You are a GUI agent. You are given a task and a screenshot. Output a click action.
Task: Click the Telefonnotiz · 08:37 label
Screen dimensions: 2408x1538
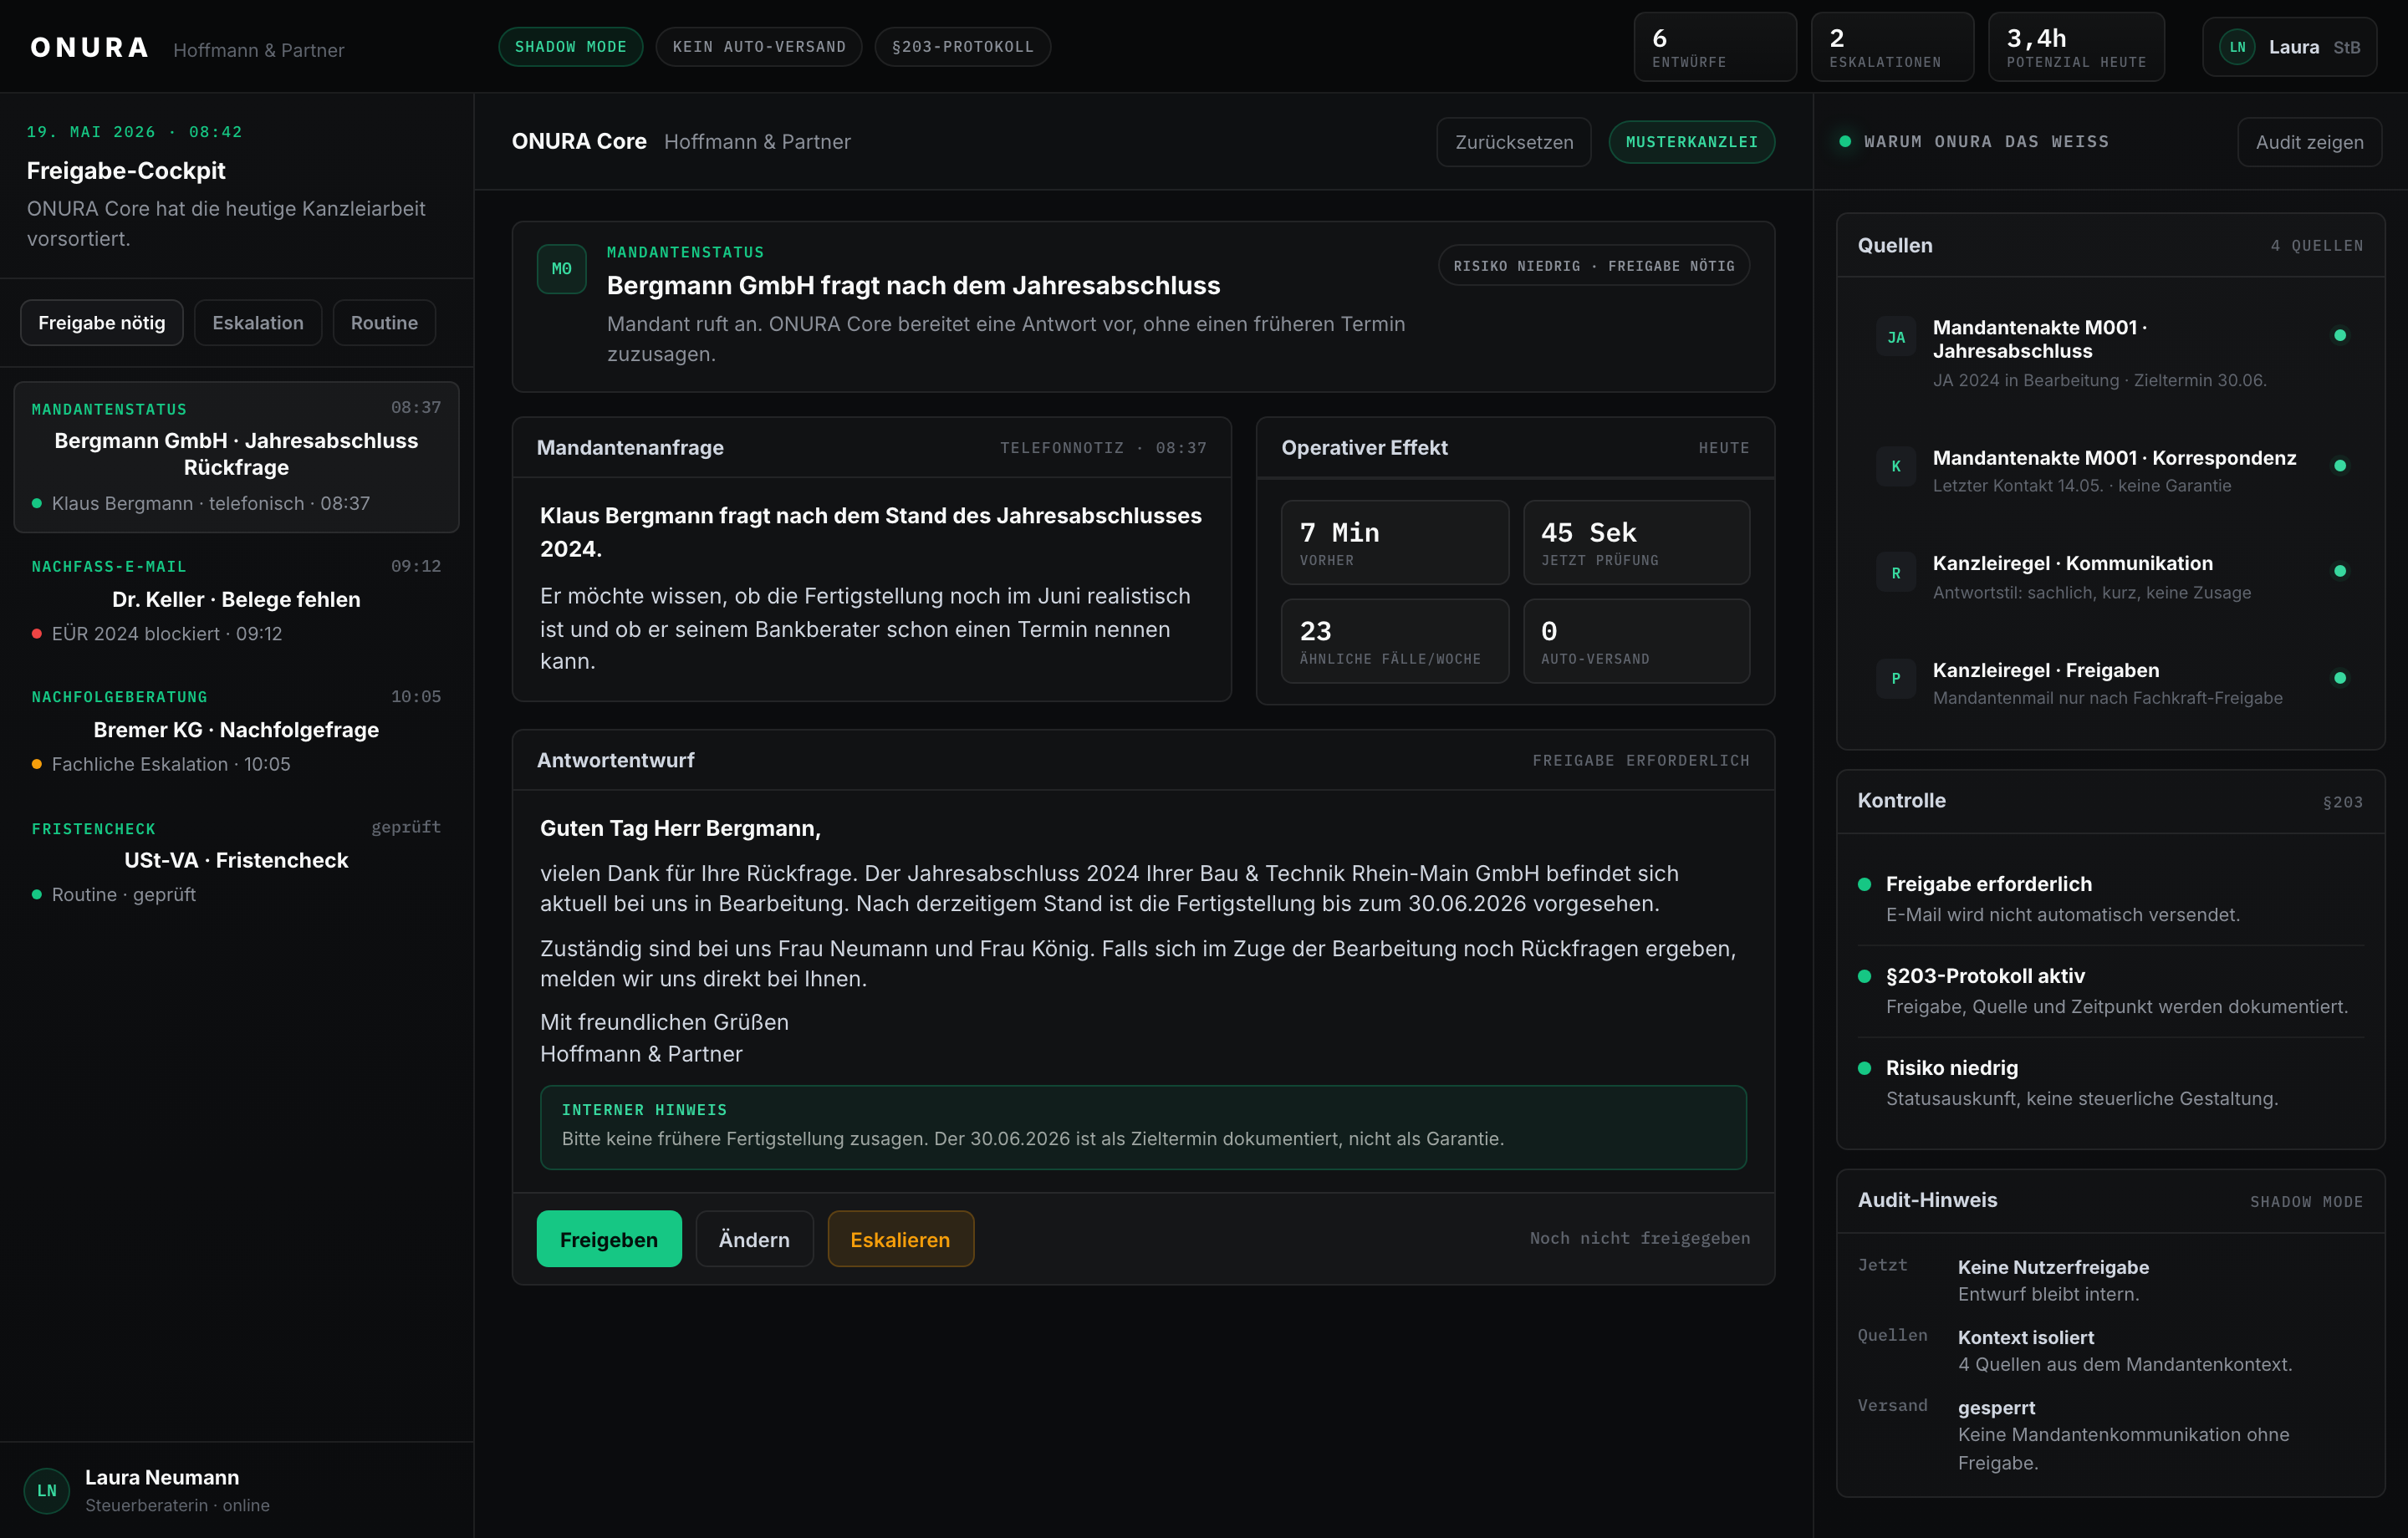[x=1104, y=448]
